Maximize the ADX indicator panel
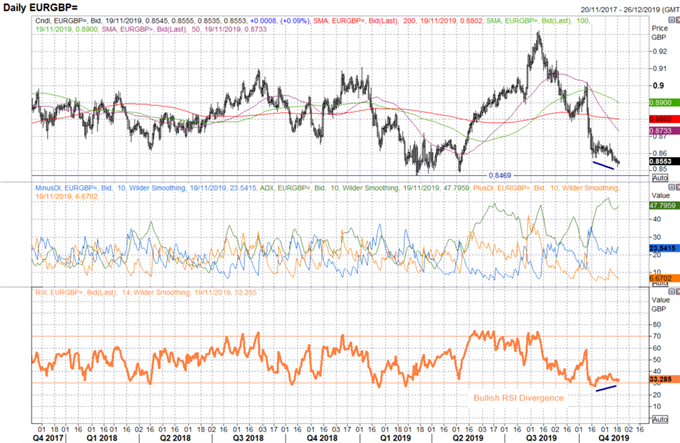680x443 pixels. coord(672,187)
